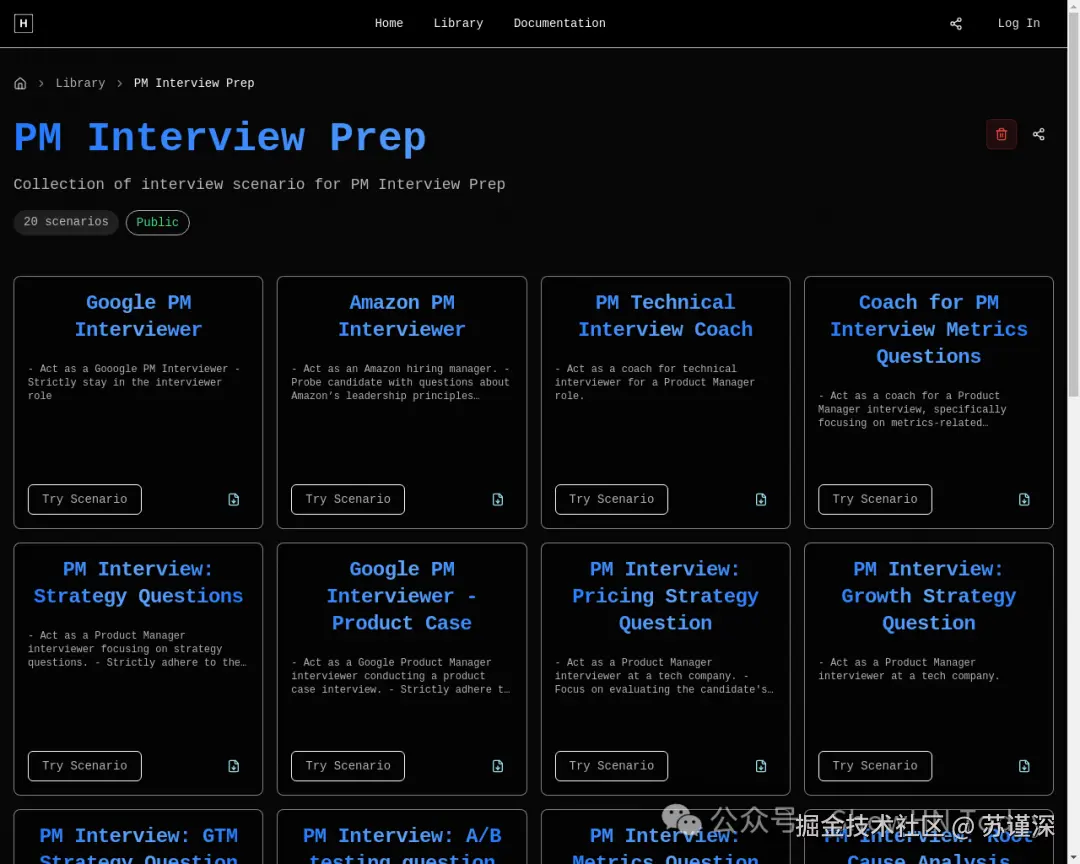1080x864 pixels.
Task: Open PM Interview: GTM Strategy Question title
Action: pyautogui.click(x=138, y=846)
